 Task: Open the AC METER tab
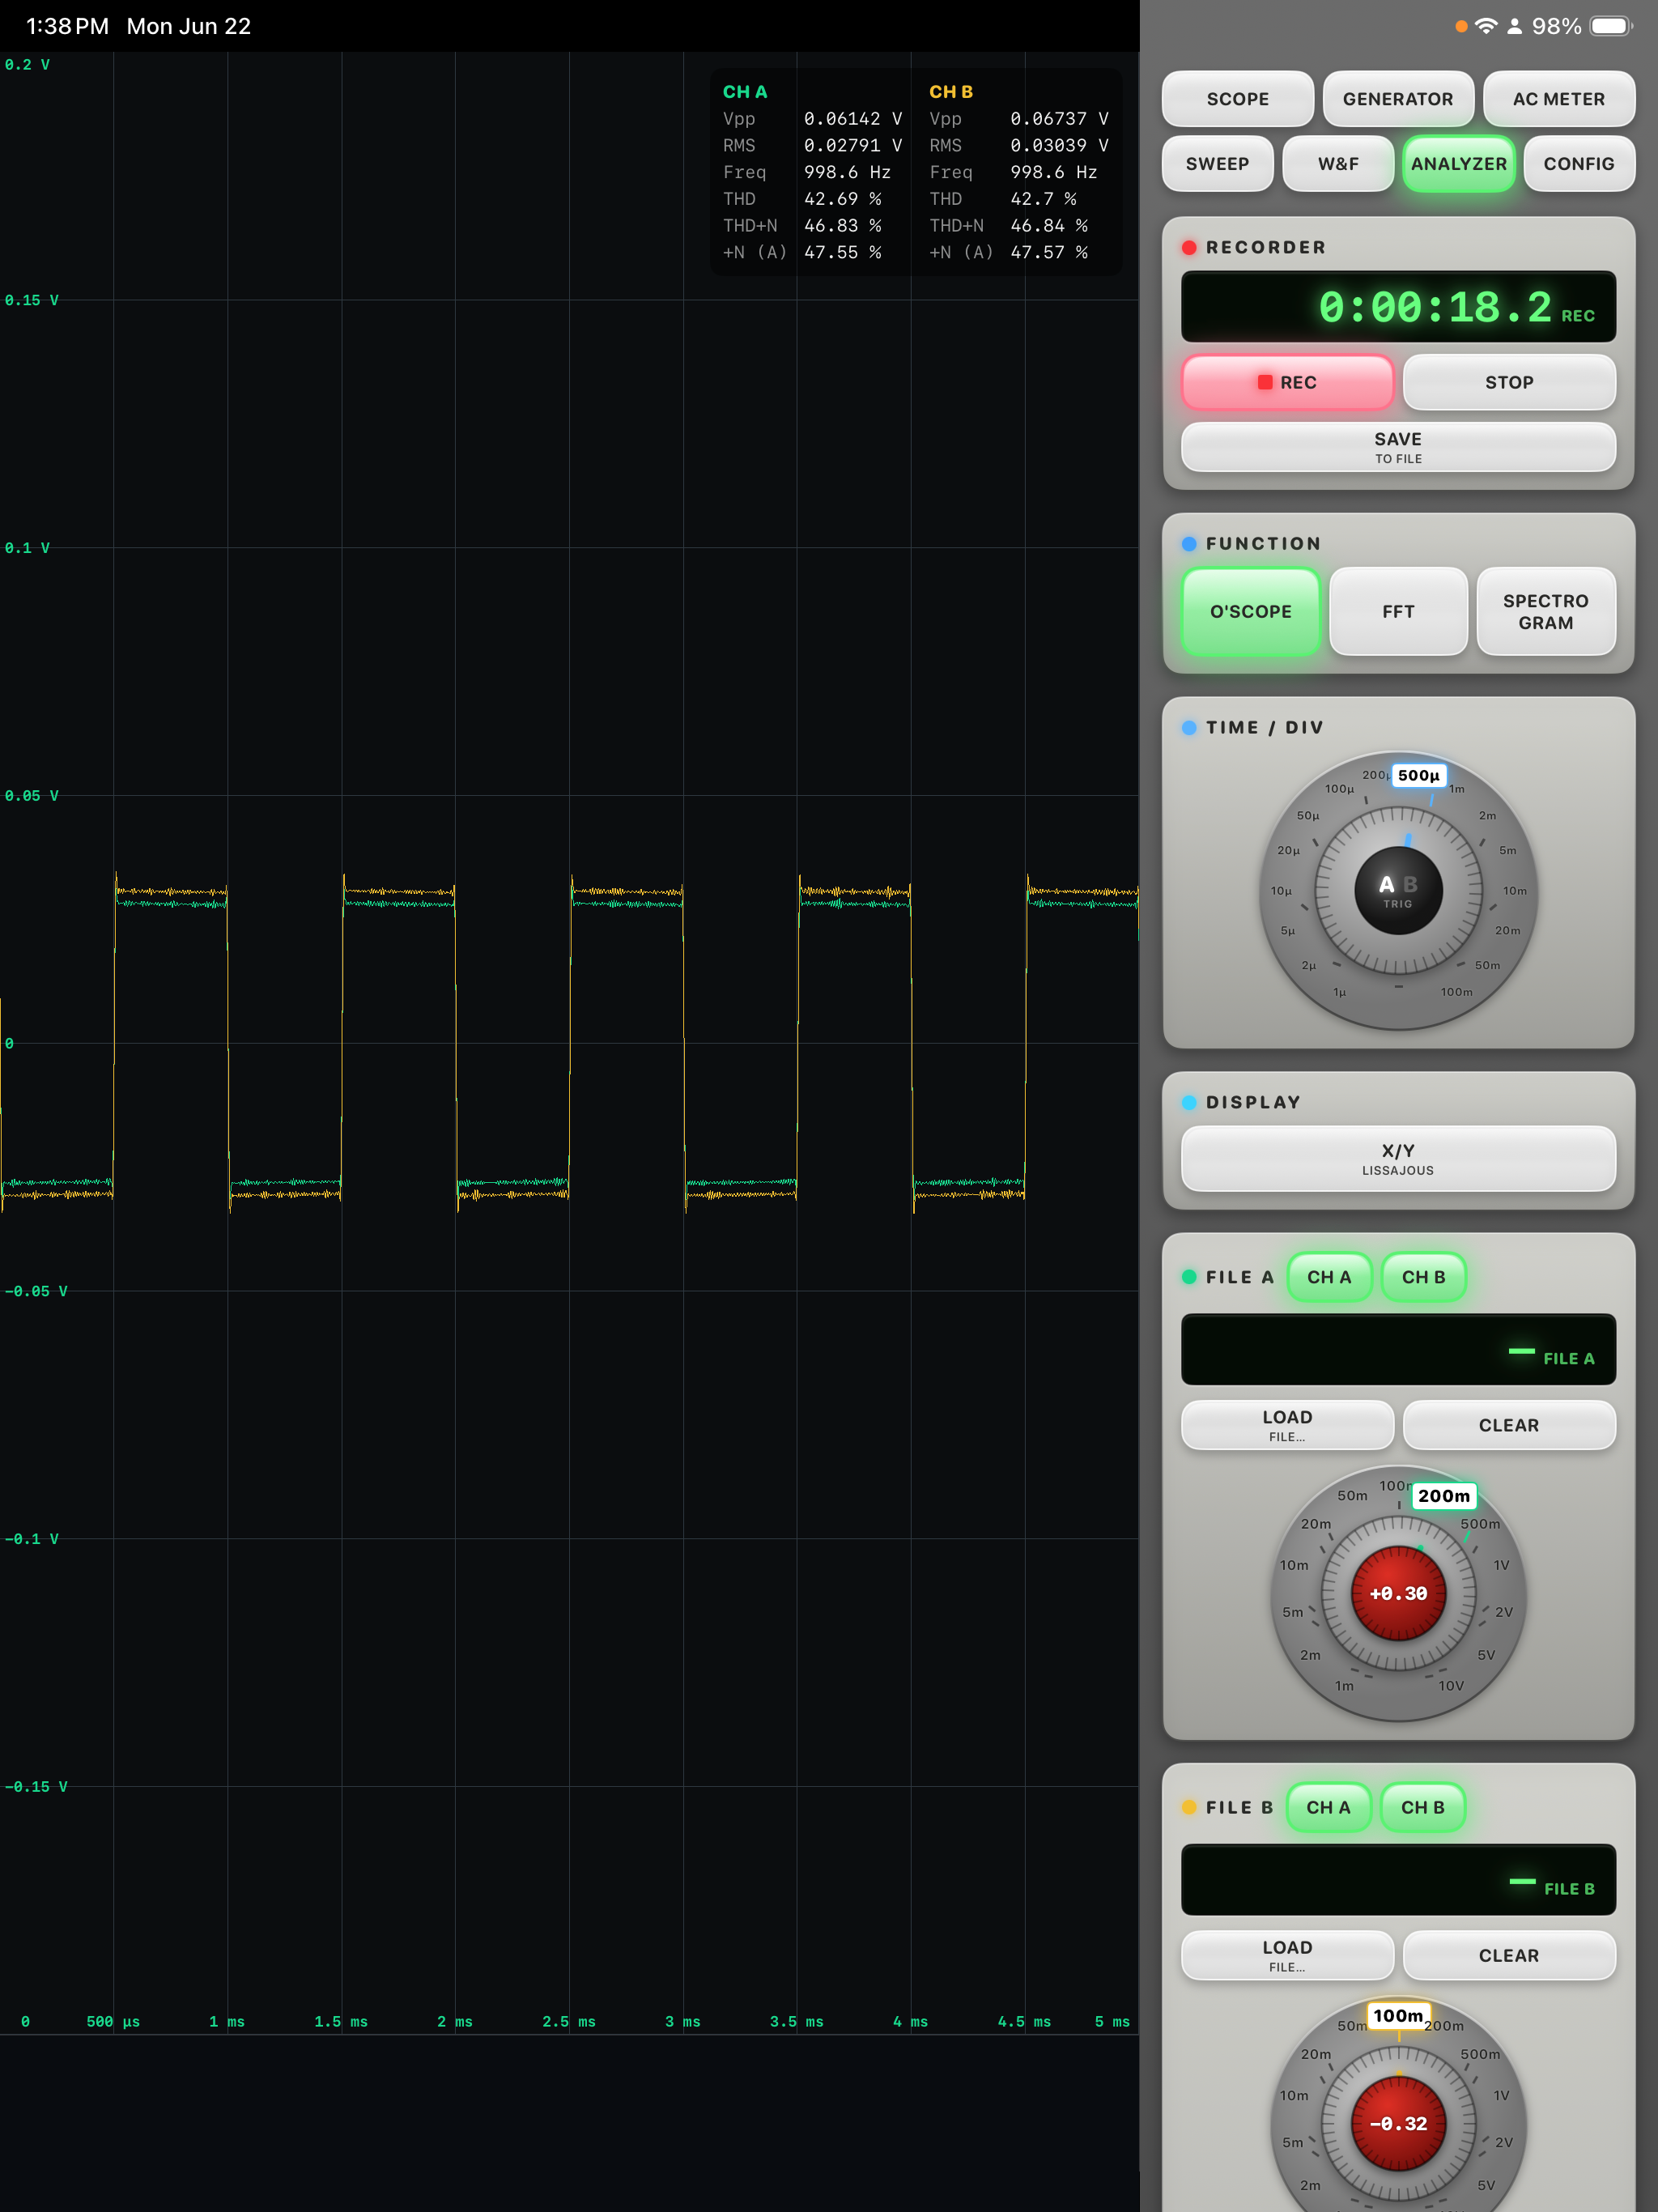1558,99
